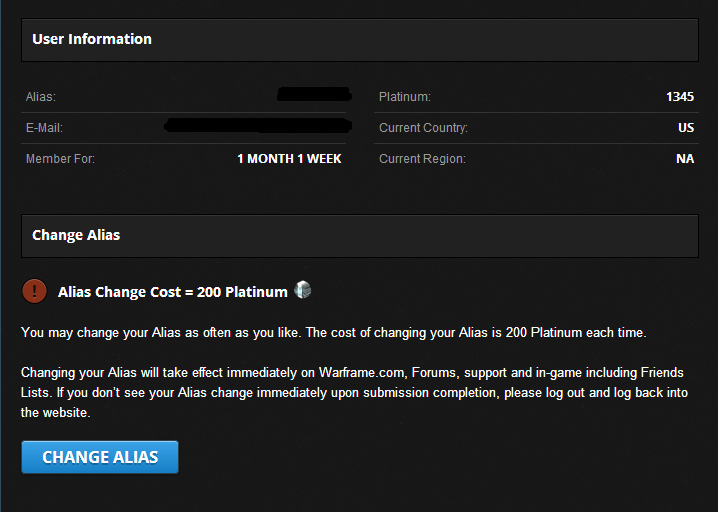Image resolution: width=718 pixels, height=512 pixels.
Task: Click the CHANGE ALIAS button
Action: [x=100, y=457]
